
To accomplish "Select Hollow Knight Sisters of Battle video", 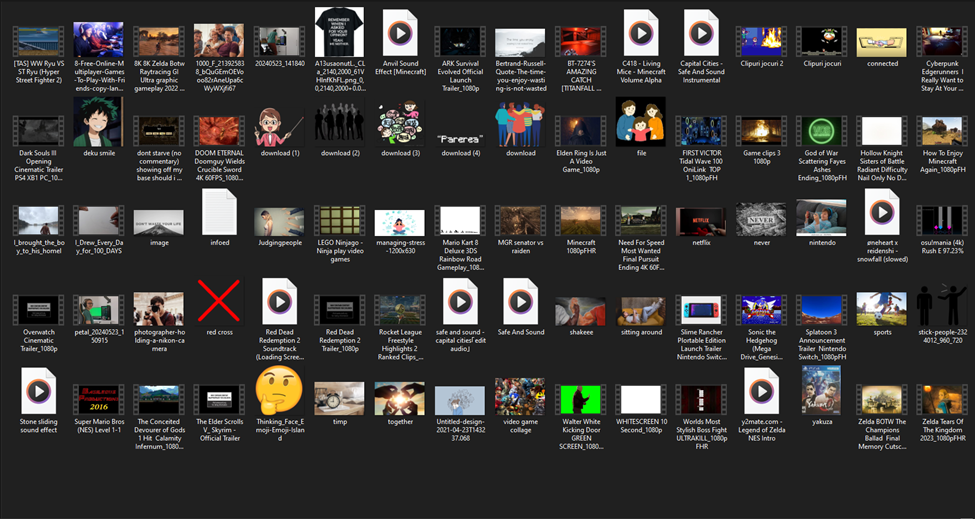I will (x=882, y=131).
